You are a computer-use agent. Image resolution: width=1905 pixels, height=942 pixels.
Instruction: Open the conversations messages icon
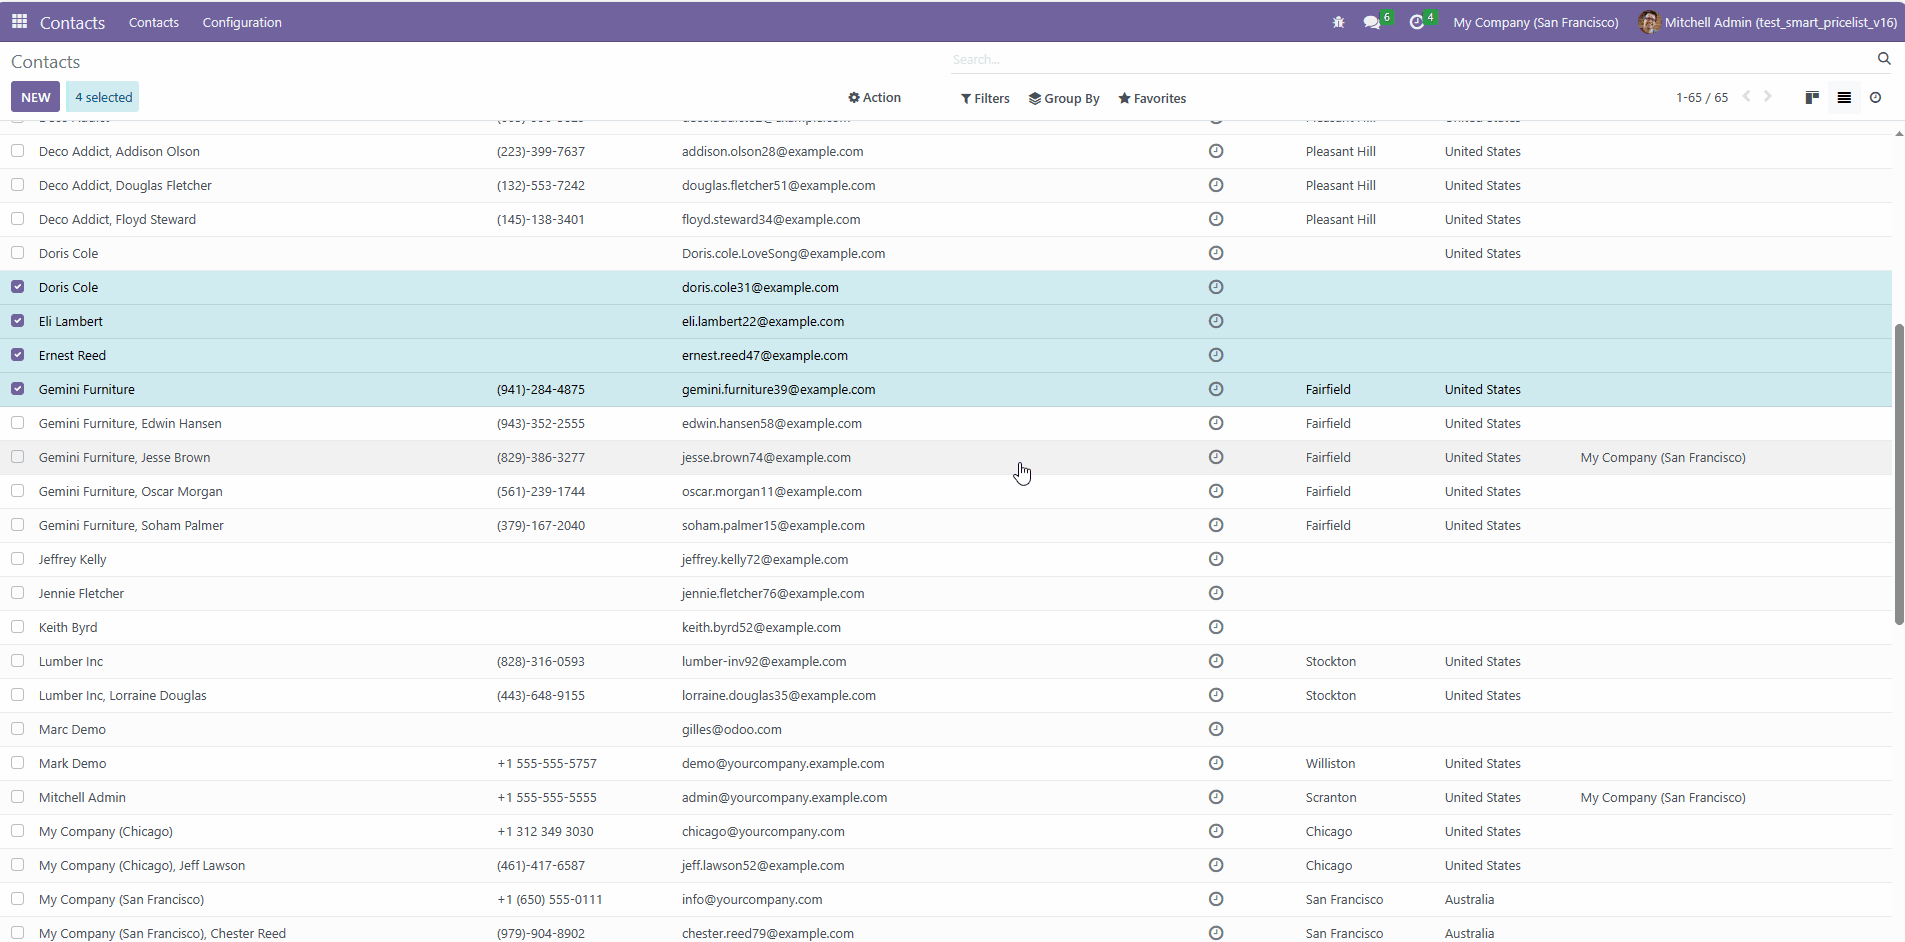tap(1372, 22)
